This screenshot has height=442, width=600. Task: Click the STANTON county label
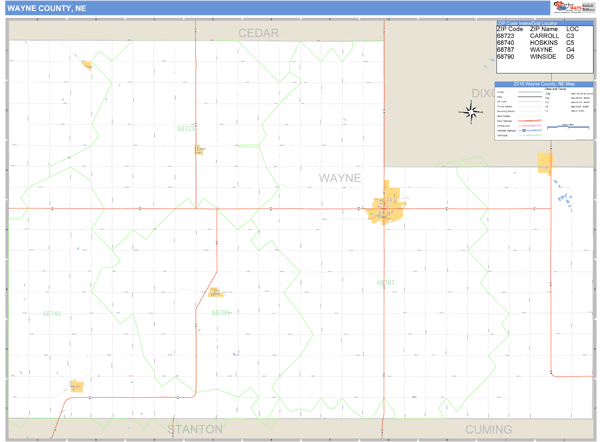click(195, 429)
